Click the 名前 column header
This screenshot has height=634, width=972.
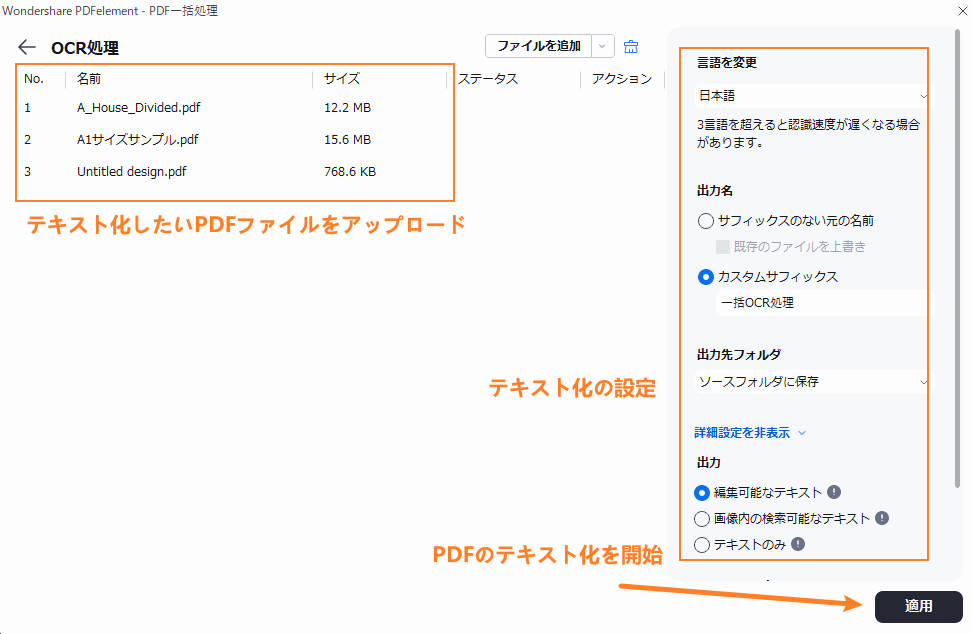(87, 79)
